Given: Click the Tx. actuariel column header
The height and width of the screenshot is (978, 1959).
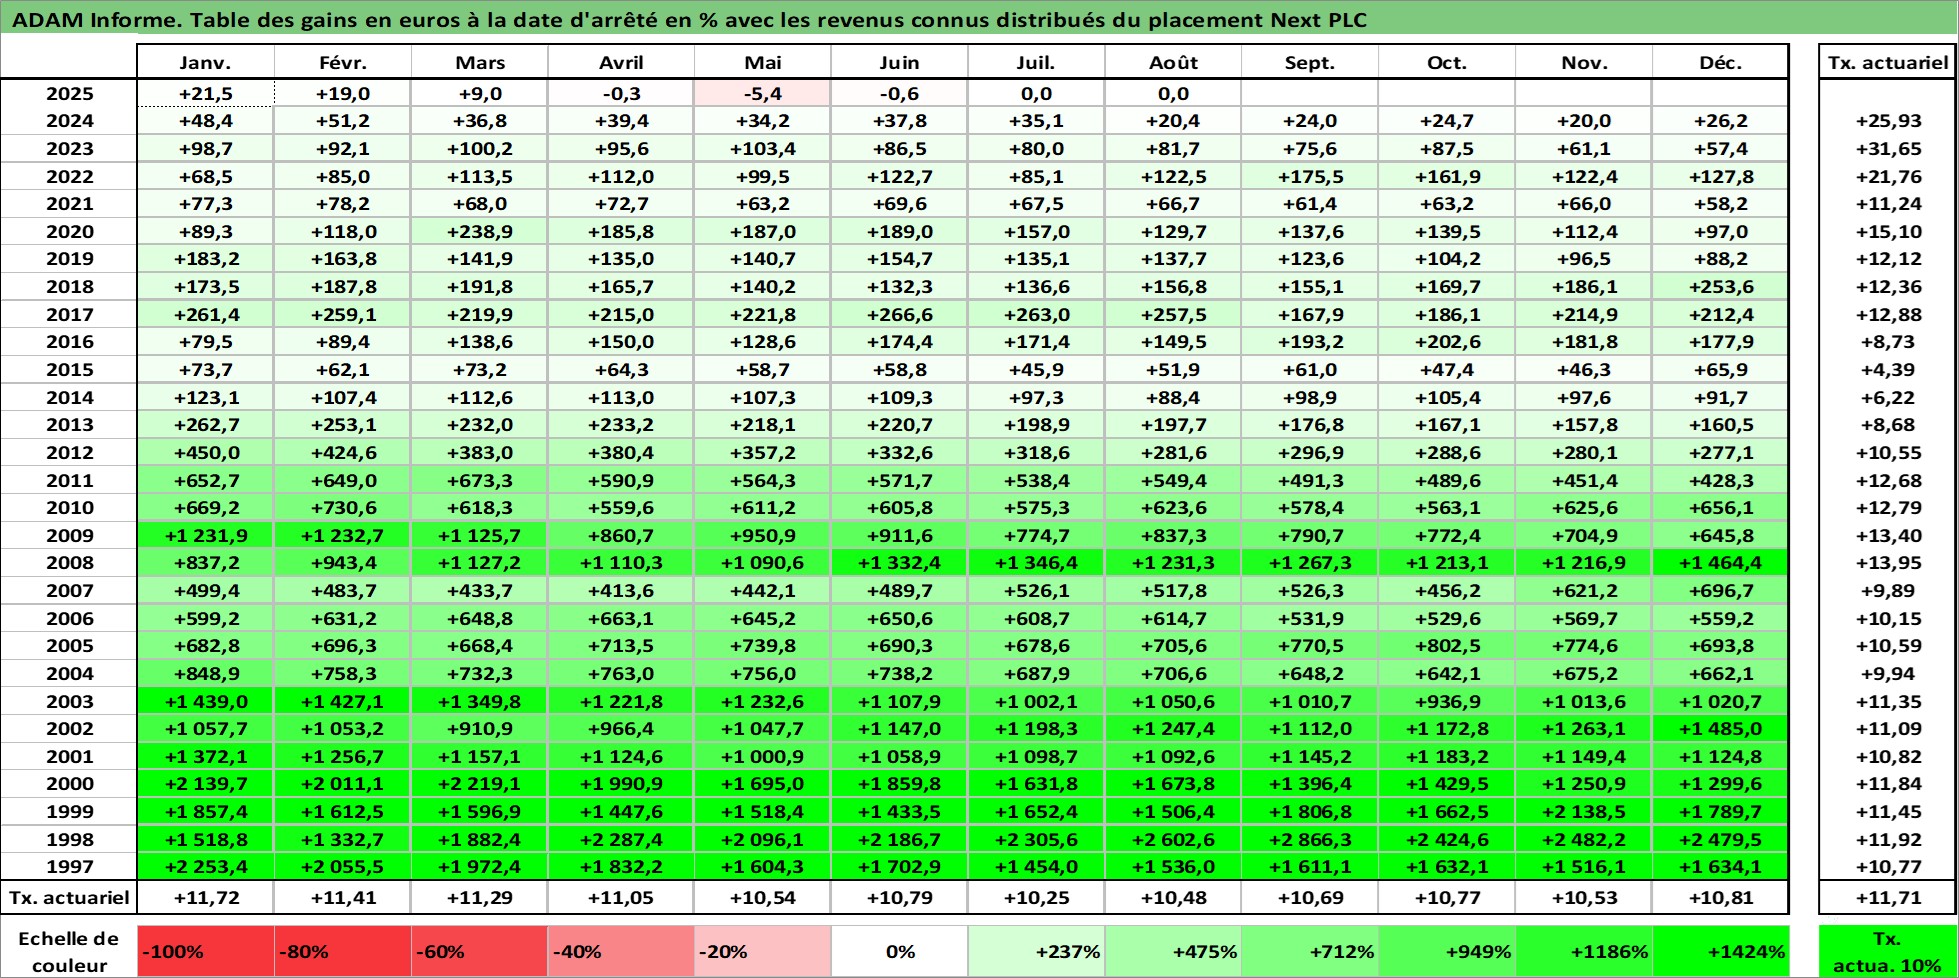Looking at the screenshot, I should [1888, 62].
